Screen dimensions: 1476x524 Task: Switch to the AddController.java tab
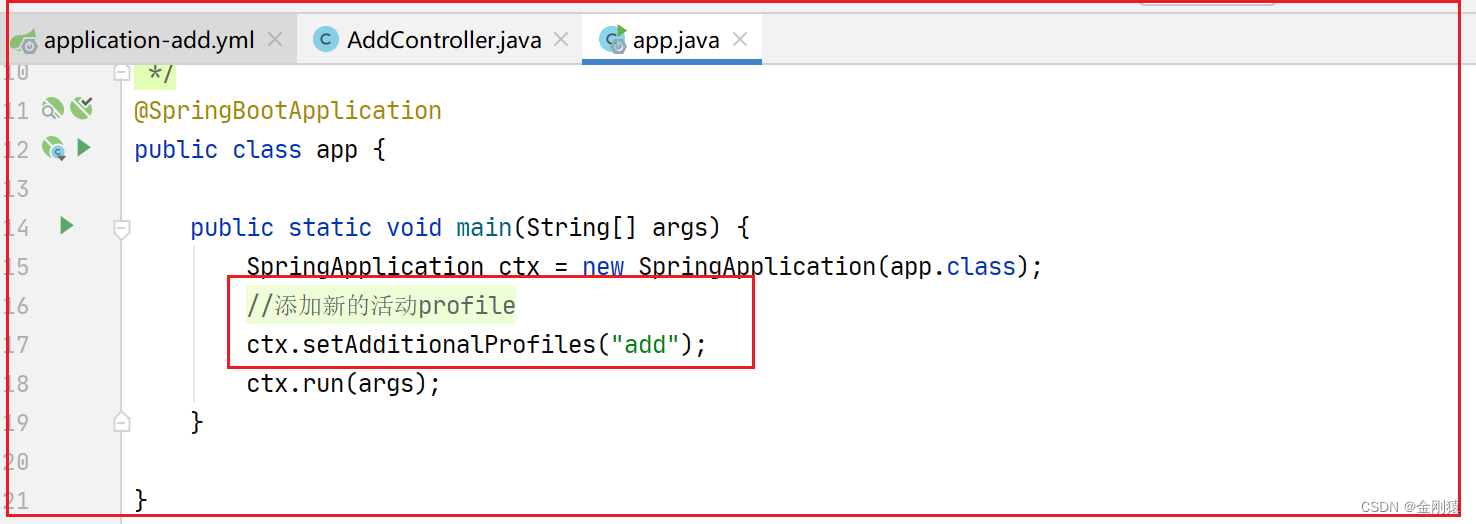tap(440, 40)
